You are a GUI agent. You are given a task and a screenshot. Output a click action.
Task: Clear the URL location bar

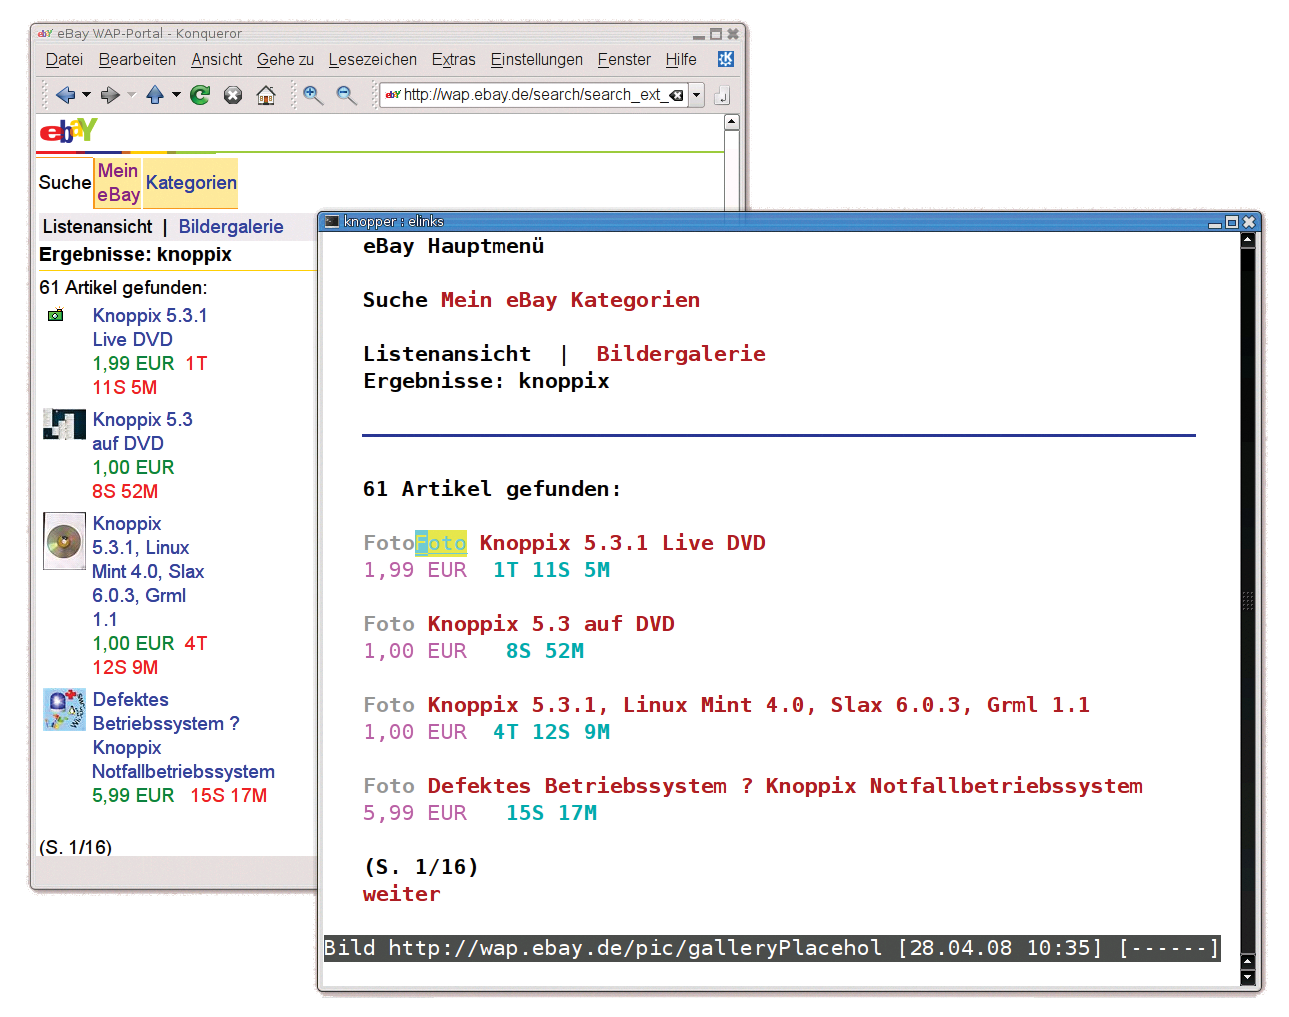pyautogui.click(x=677, y=95)
